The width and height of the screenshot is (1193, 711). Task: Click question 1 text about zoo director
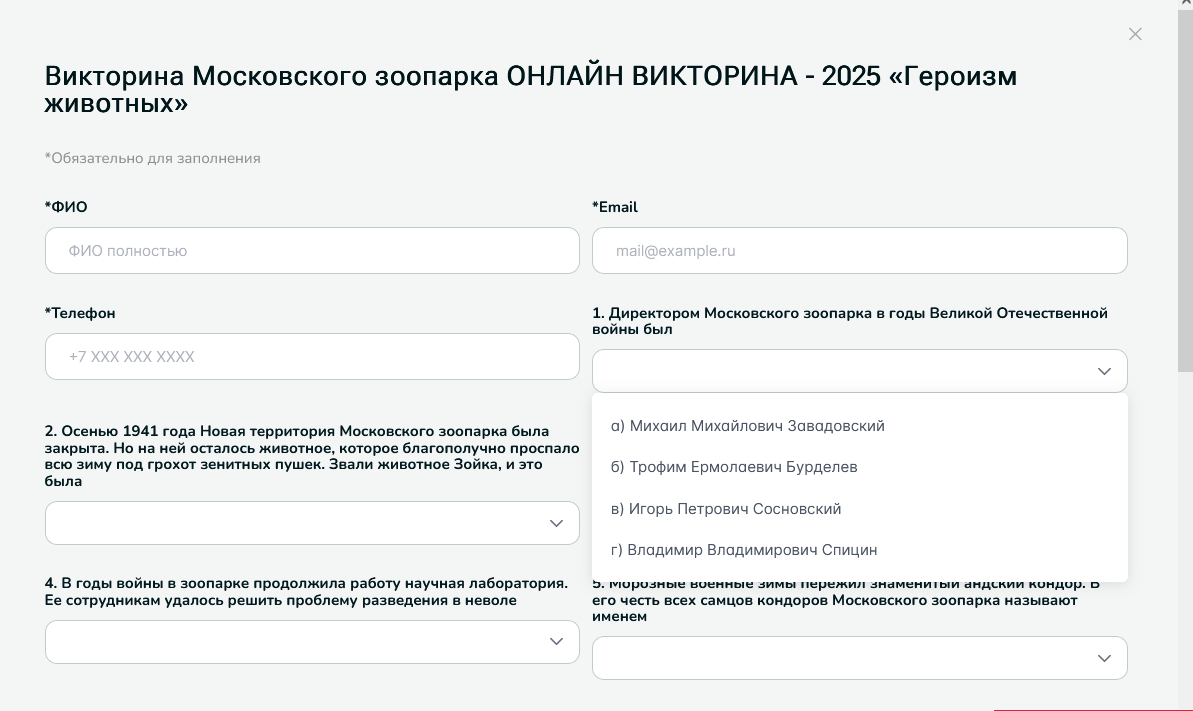click(850, 321)
